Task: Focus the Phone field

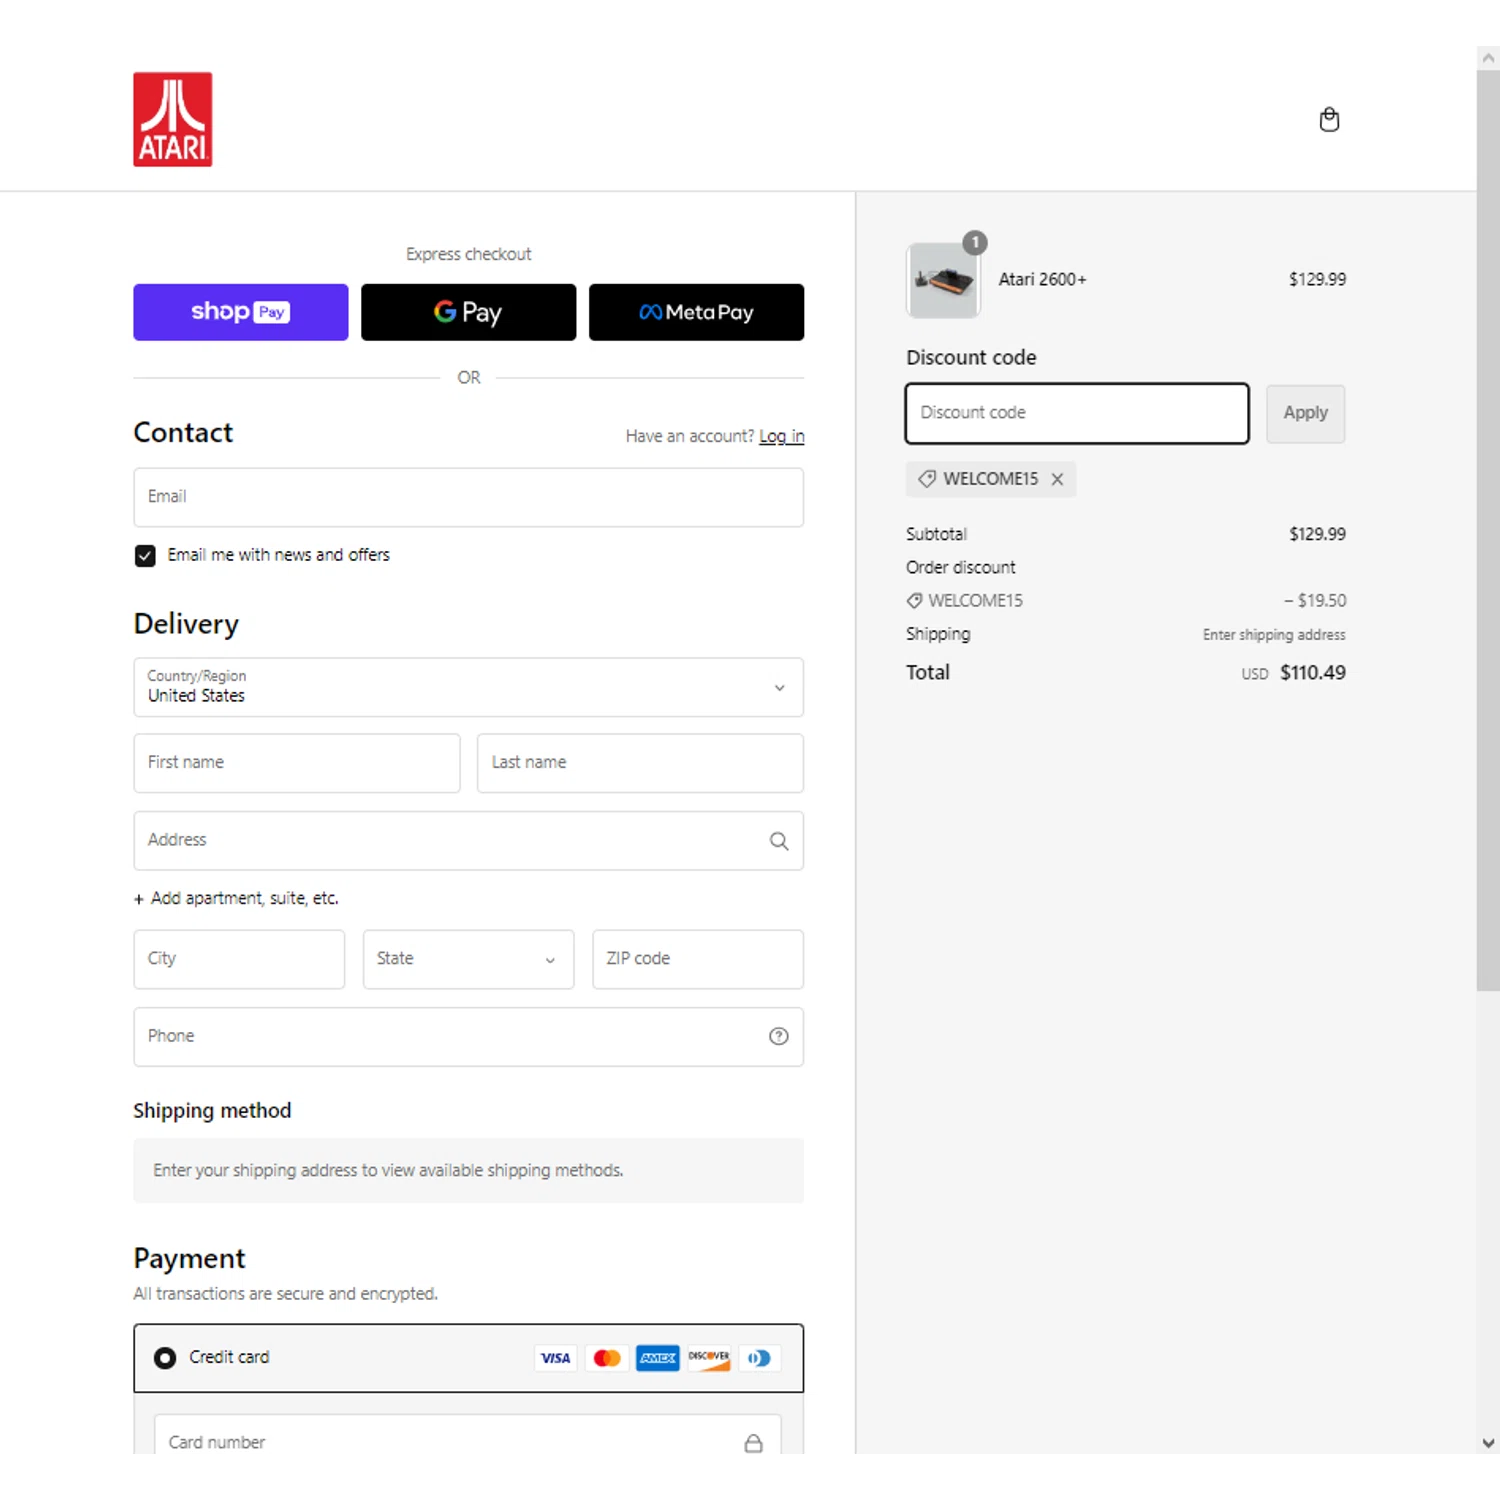Action: coord(468,1036)
